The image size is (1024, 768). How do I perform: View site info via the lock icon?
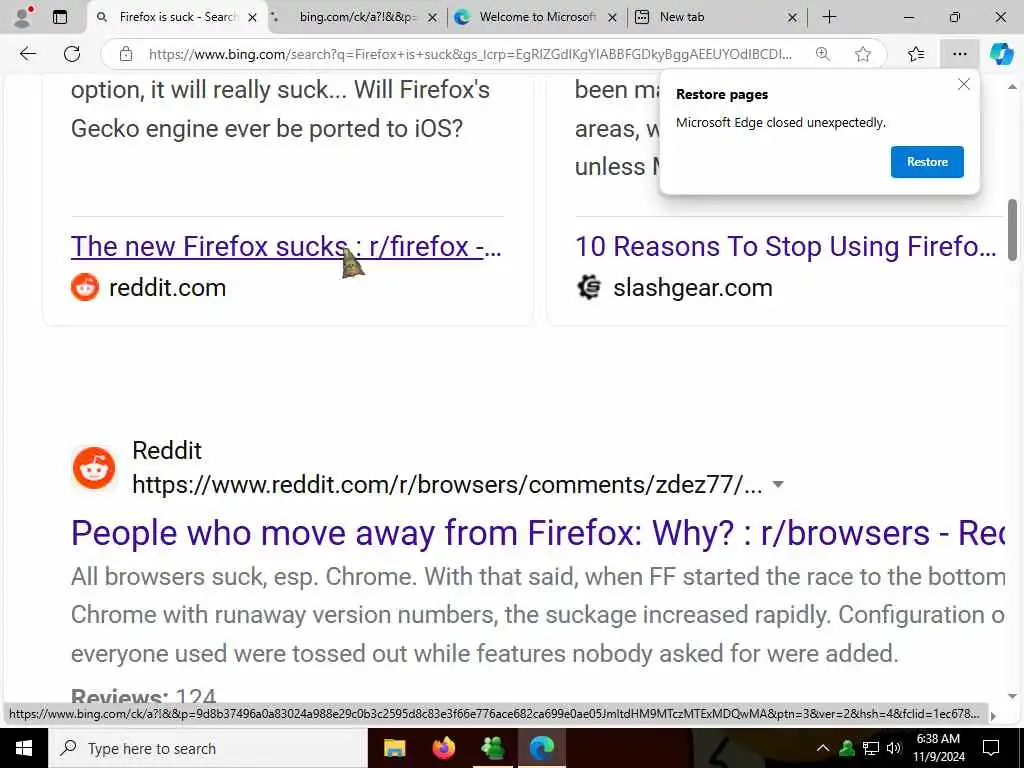point(126,54)
